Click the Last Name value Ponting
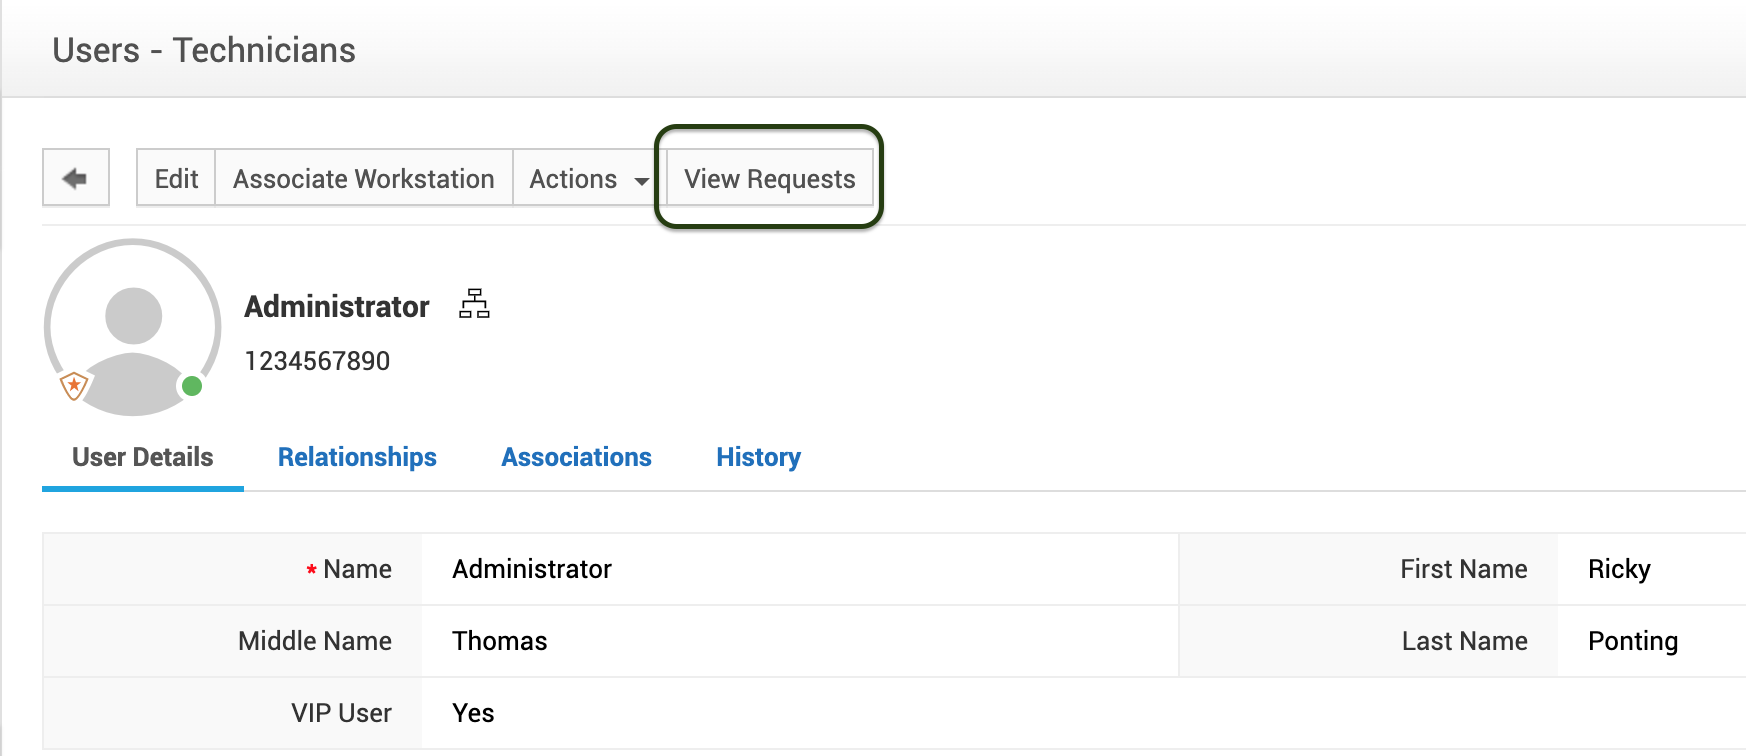1746x756 pixels. pos(1633,641)
